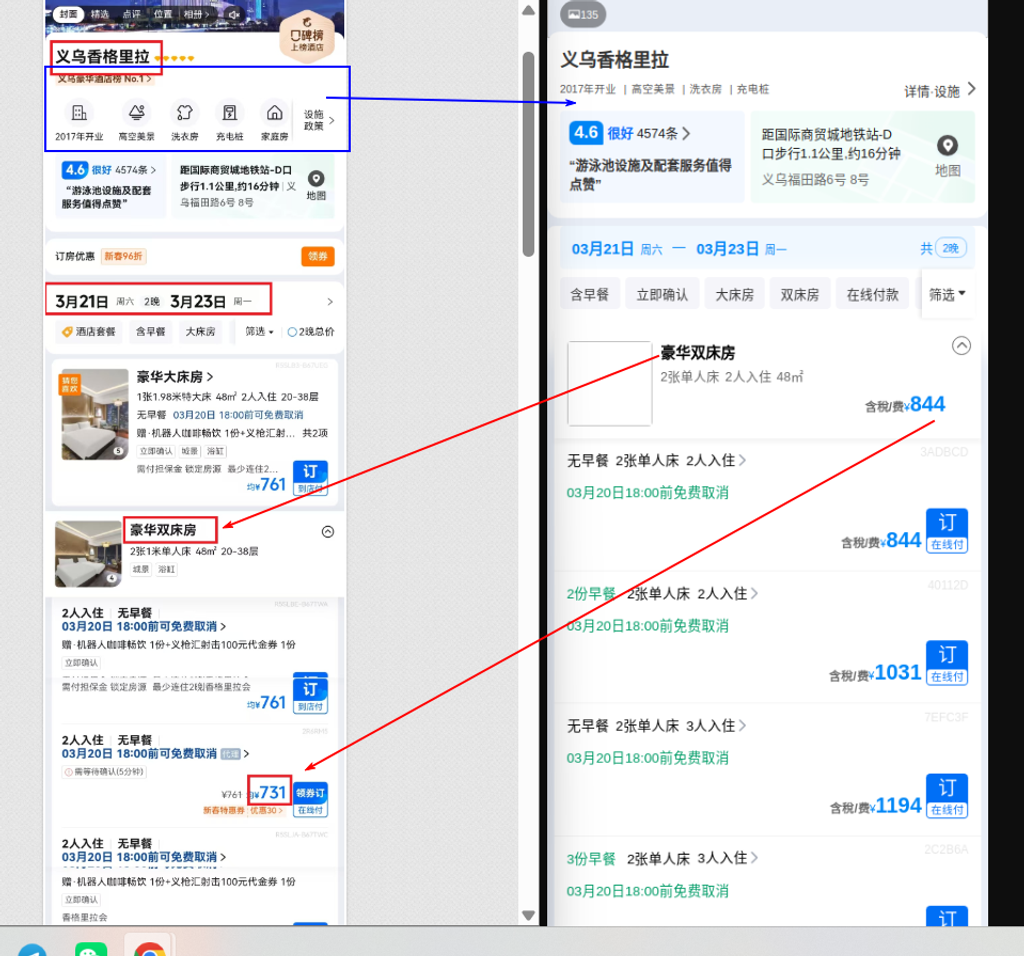Expand 3份早餐 2张单人床 3人入住 details

(662, 858)
